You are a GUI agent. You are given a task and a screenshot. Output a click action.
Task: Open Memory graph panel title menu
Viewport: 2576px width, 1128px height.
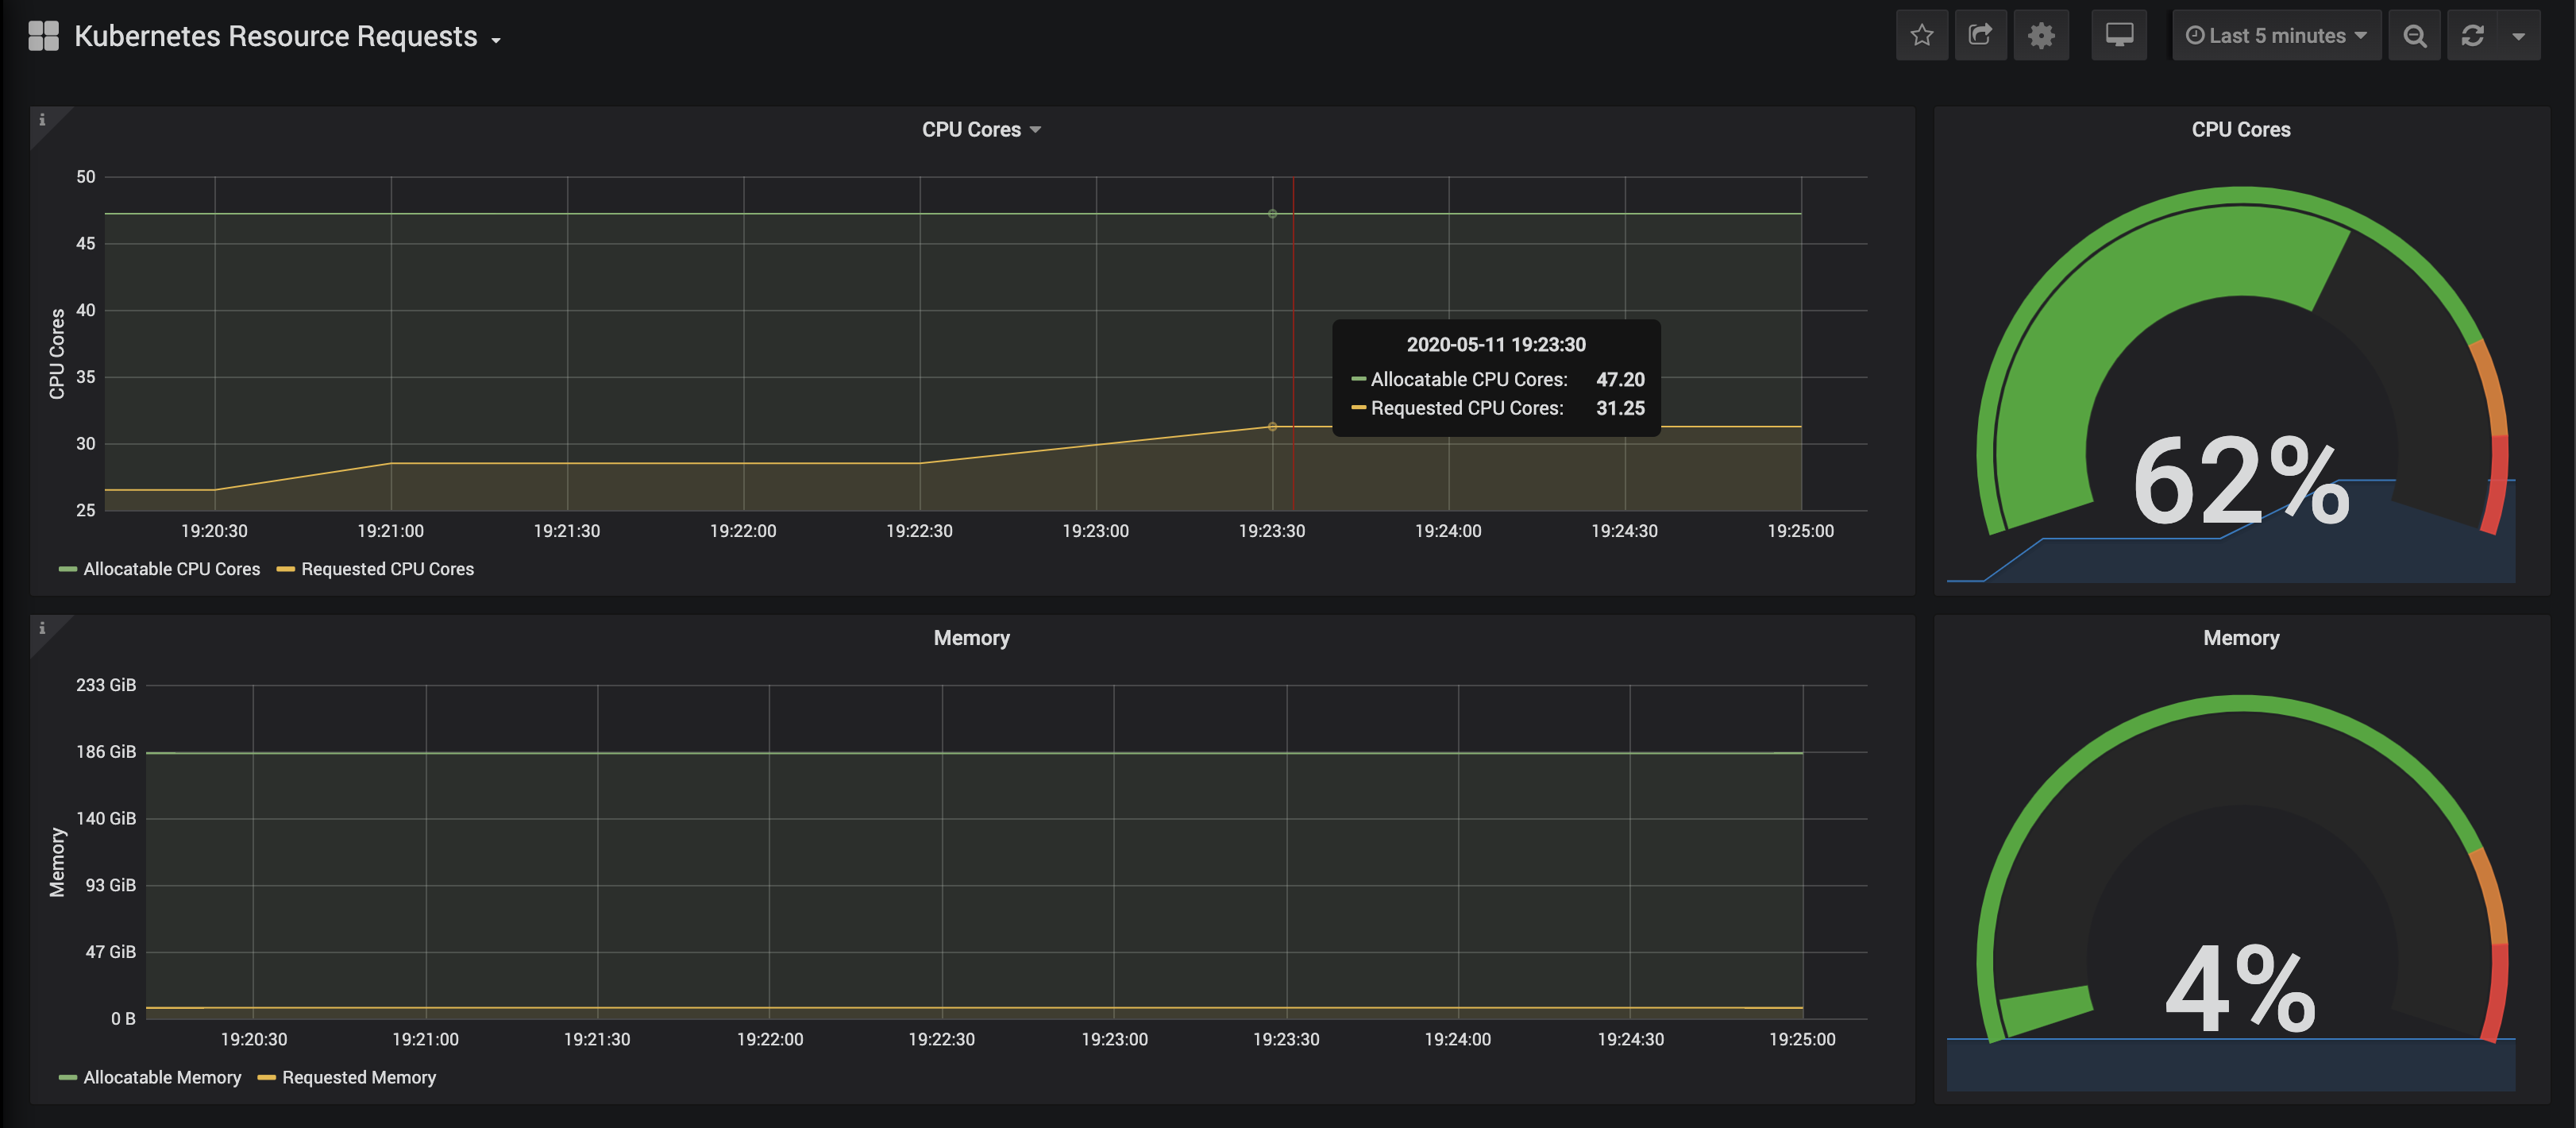coord(971,638)
